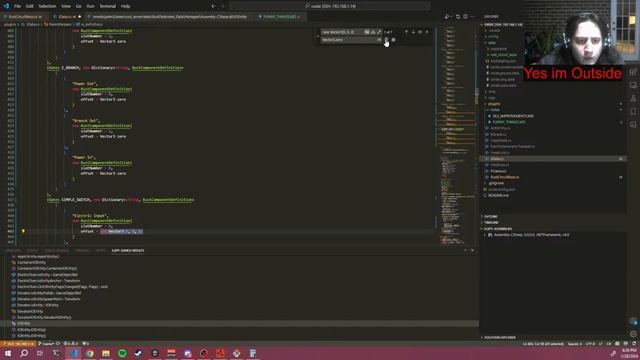
Task: Open File Explorer from the taskbar
Action: point(106,353)
